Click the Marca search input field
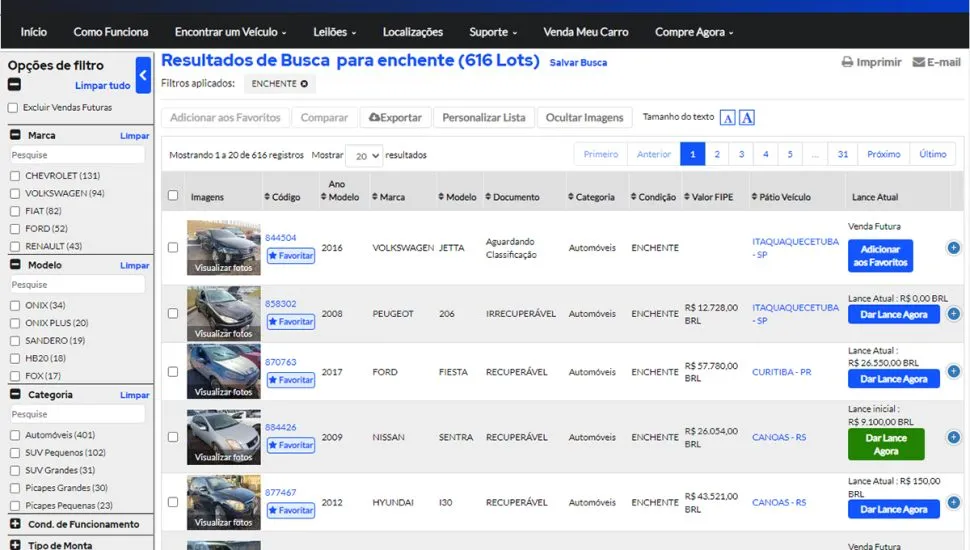Viewport: 970px width, 550px height. pyautogui.click(x=77, y=156)
